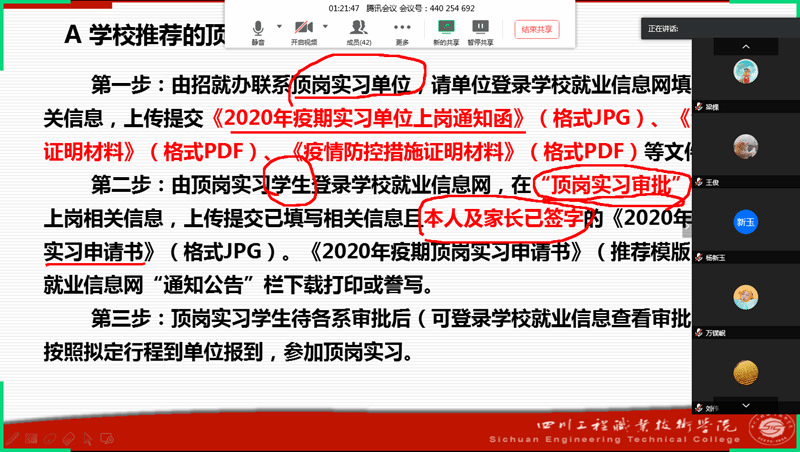The width and height of the screenshot is (800, 452).
Task: Pause the screen sharing
Action: pyautogui.click(x=480, y=28)
